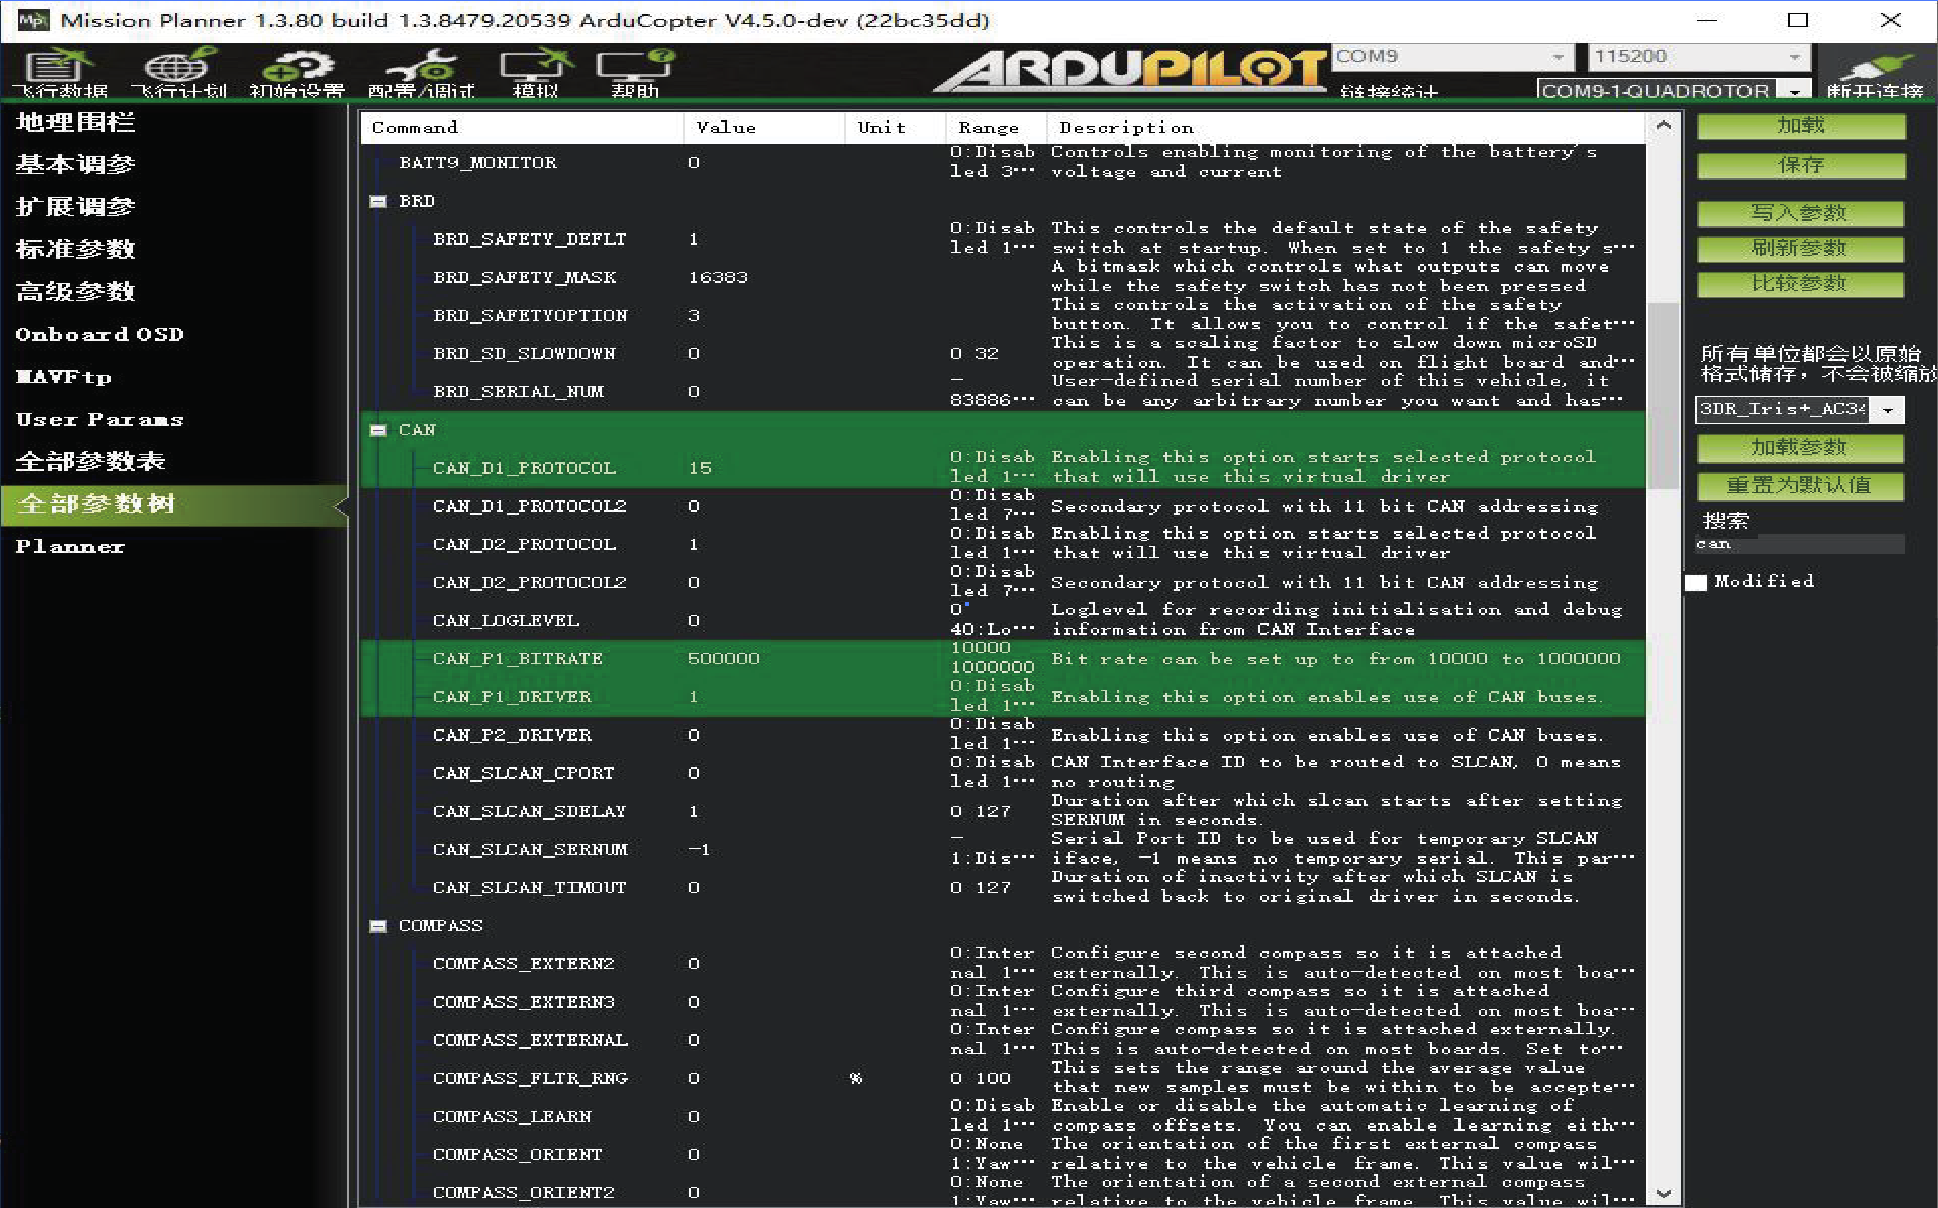The width and height of the screenshot is (1938, 1208).
Task: Toggle the Modified checkbox
Action: (x=1696, y=582)
